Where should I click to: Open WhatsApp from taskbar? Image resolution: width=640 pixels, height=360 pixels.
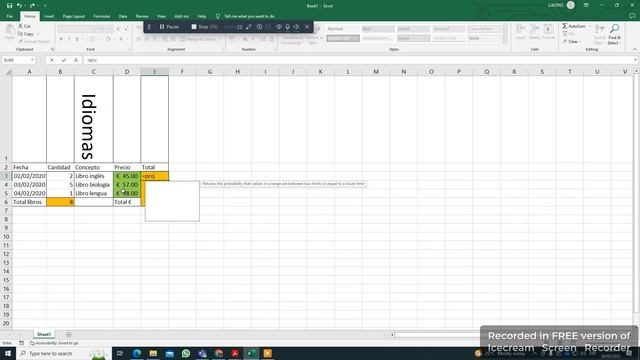(x=186, y=353)
